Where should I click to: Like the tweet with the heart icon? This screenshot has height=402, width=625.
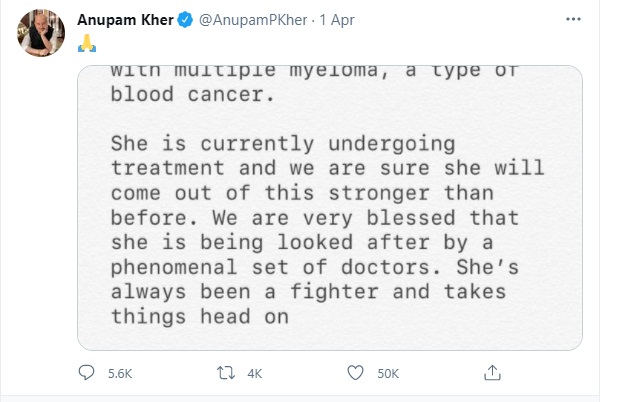[354, 374]
